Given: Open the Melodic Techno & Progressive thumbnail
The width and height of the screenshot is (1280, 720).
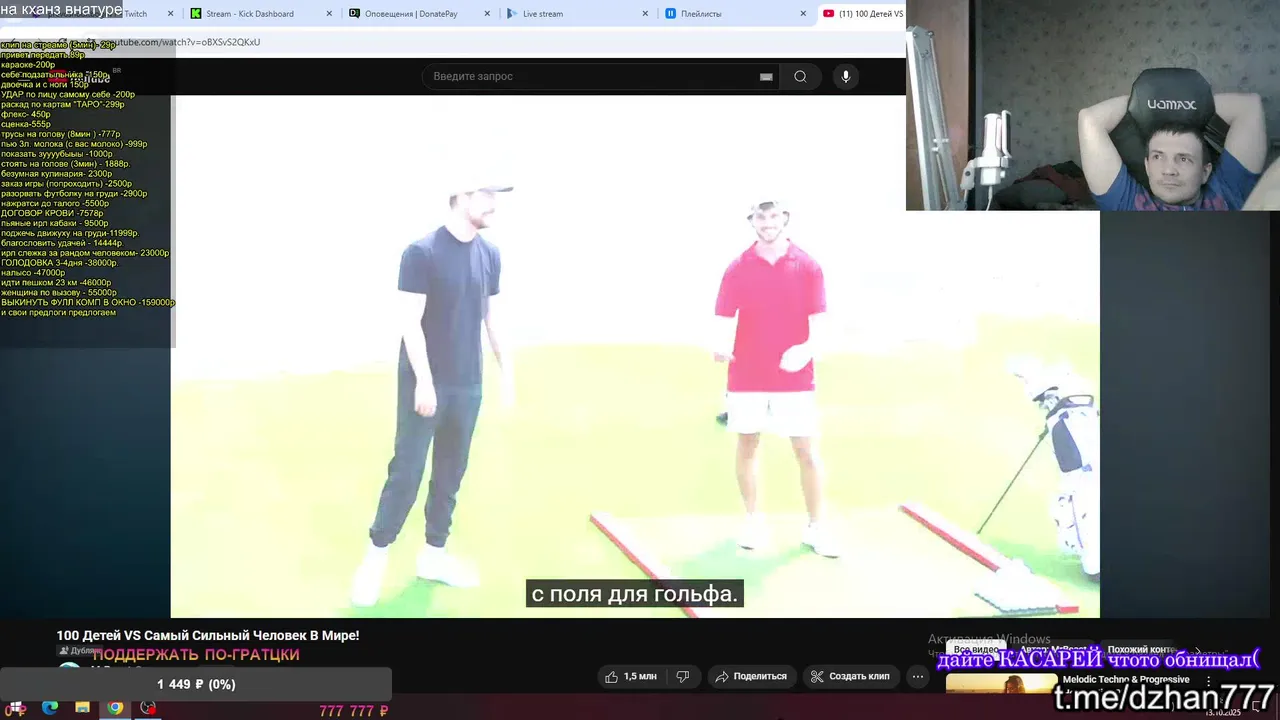Looking at the screenshot, I should tap(1001, 684).
